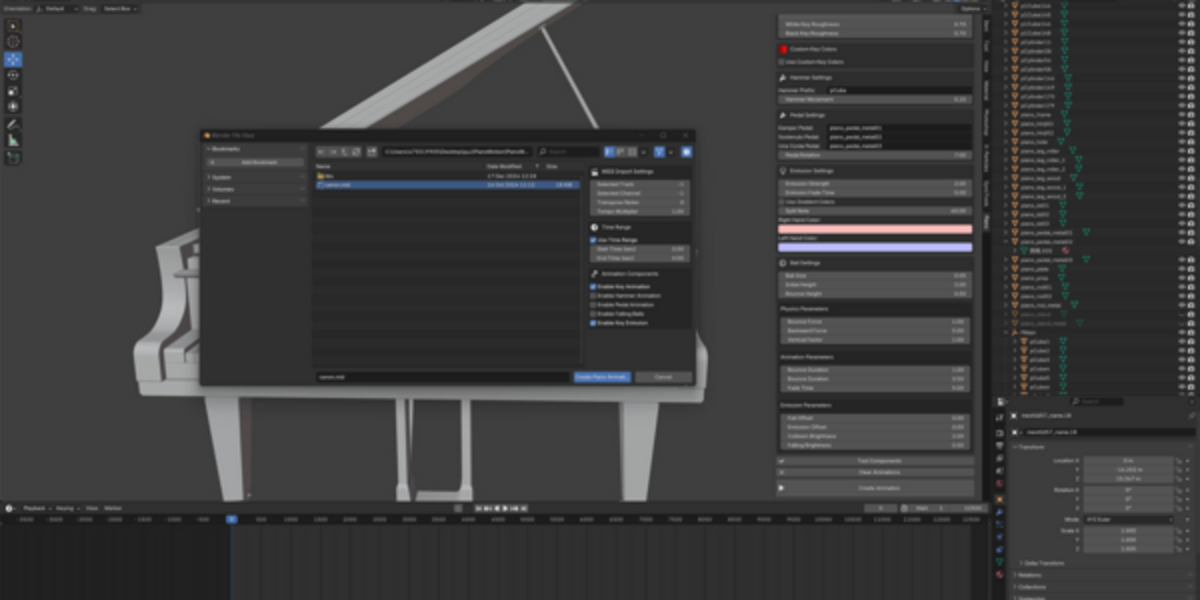The image size is (1200, 600).
Task: Open Left Hand Color swatch
Action: (875, 246)
